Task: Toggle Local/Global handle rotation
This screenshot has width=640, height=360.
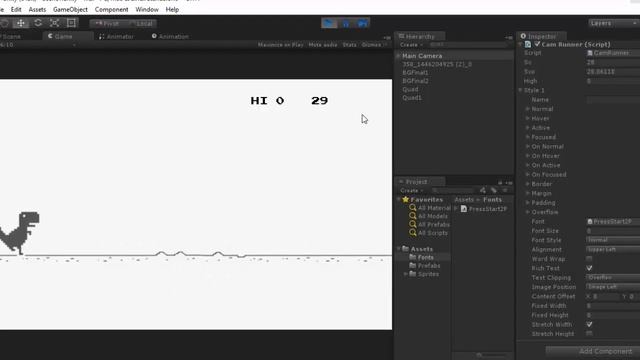Action: coord(141,24)
